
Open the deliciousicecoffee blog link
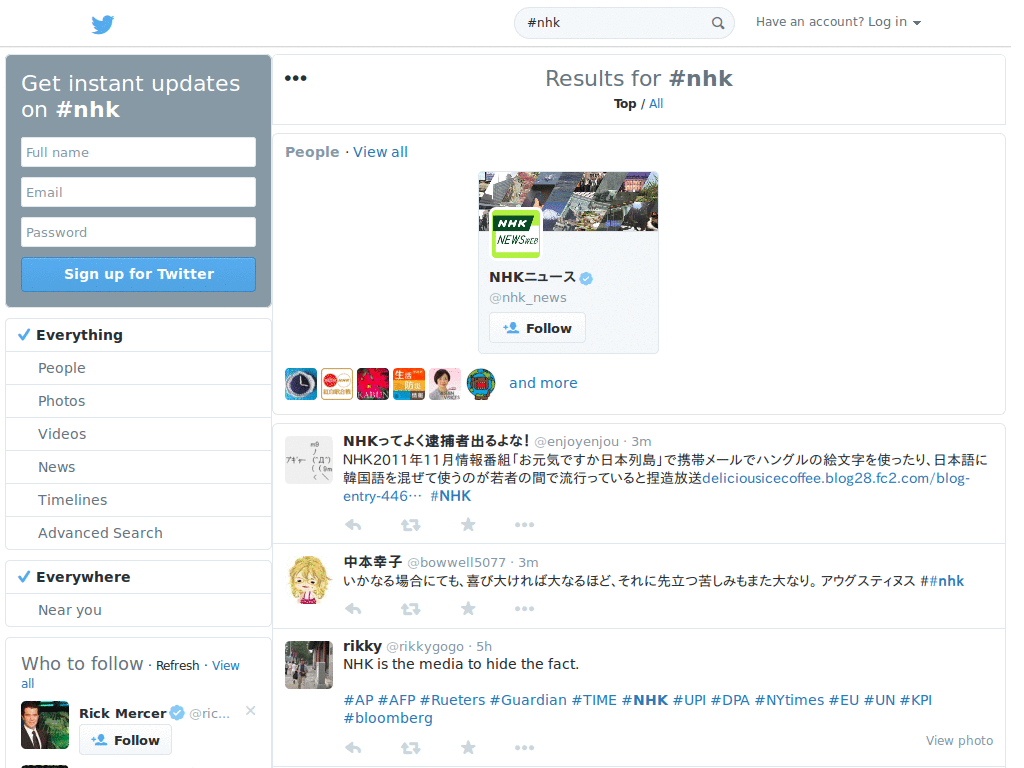coord(656,487)
